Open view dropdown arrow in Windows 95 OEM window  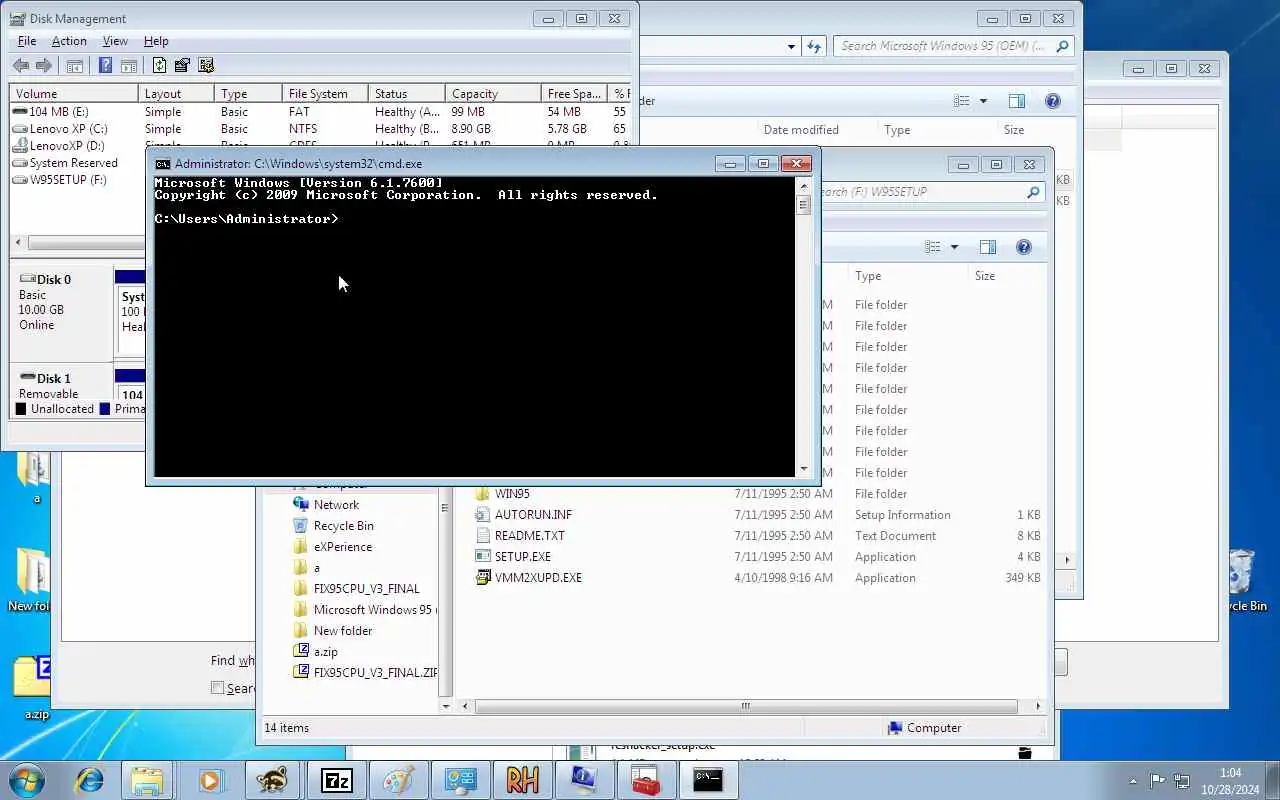tap(983, 101)
